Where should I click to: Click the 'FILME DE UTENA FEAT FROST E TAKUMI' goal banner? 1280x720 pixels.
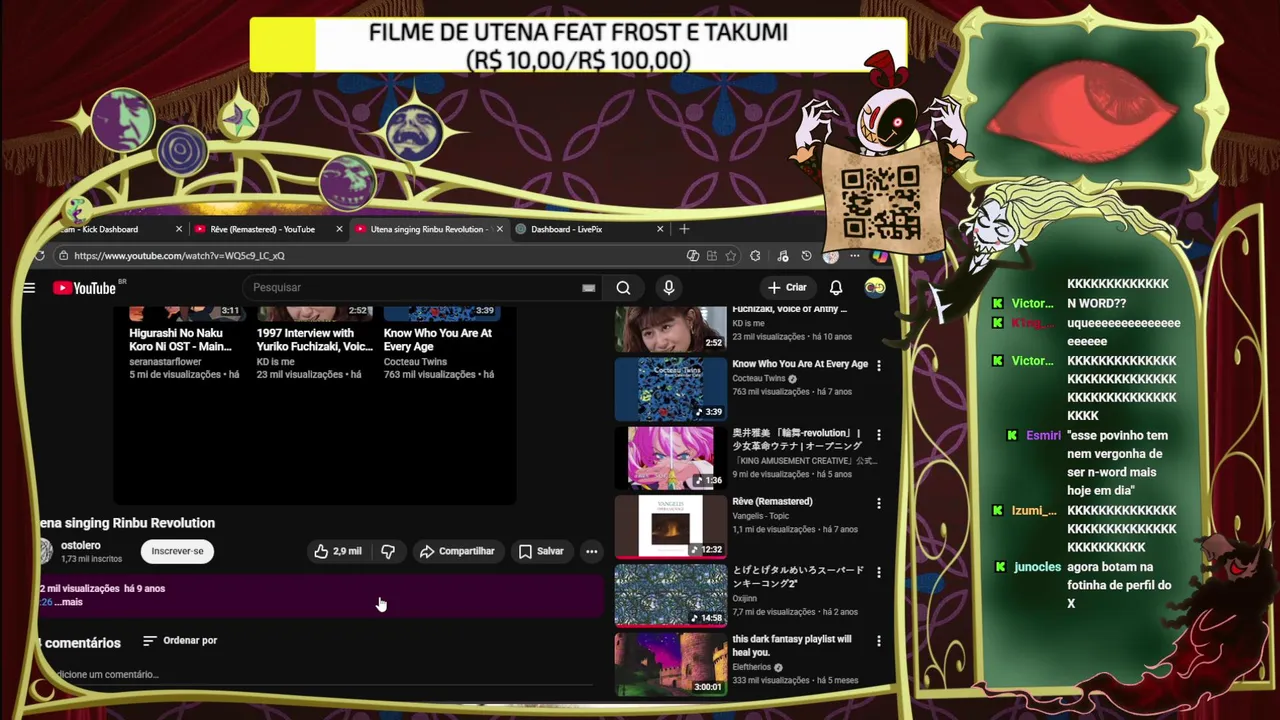578,46
